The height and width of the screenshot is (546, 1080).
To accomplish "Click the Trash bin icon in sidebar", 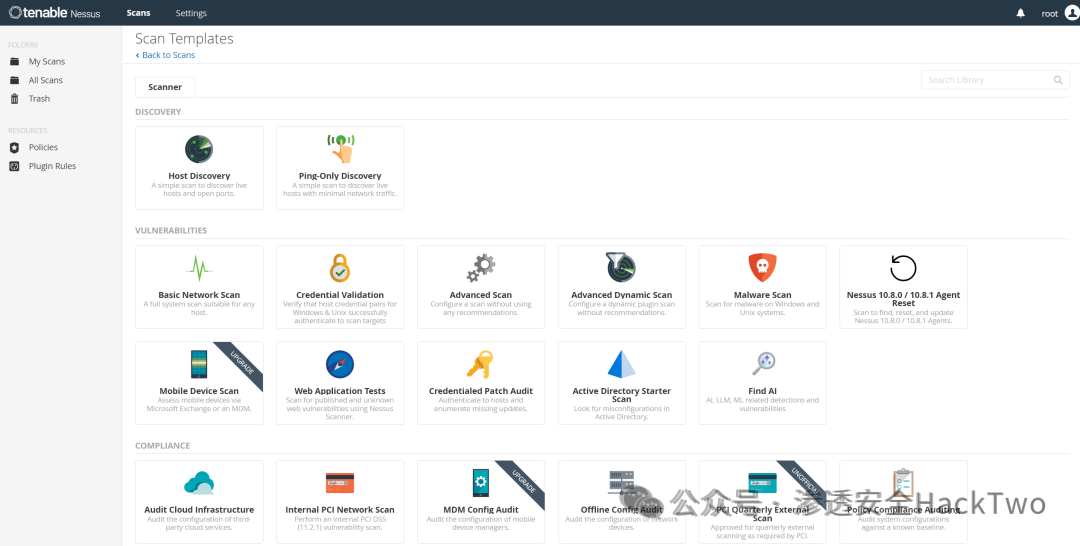I will pyautogui.click(x=14, y=98).
